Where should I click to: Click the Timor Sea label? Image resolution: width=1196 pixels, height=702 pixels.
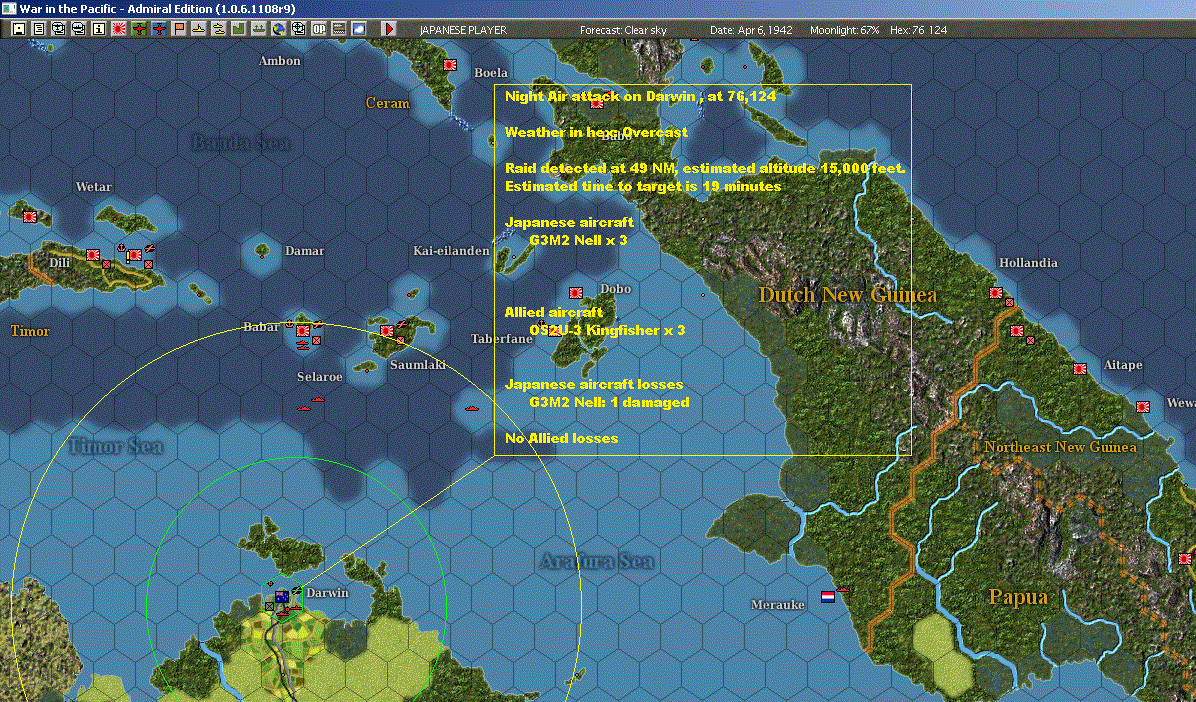pyautogui.click(x=116, y=446)
